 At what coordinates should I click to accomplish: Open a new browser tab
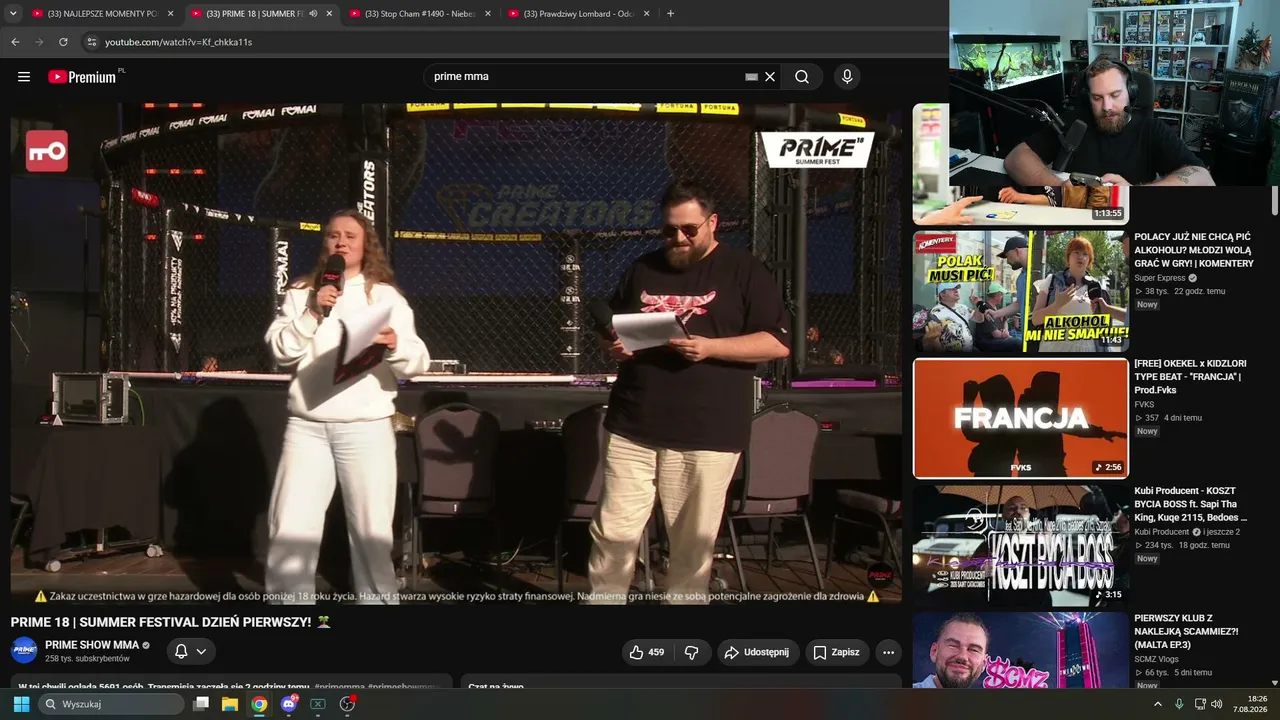point(670,14)
